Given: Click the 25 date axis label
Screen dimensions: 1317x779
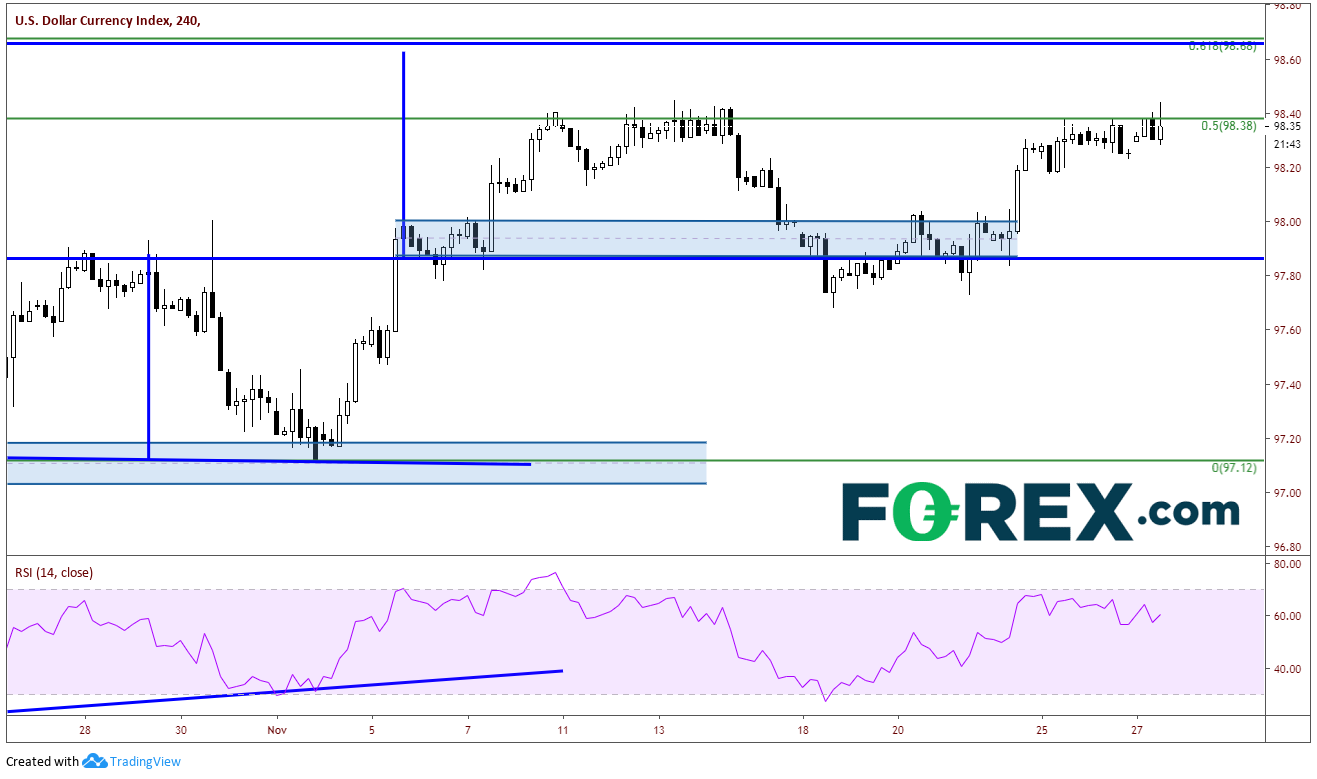Looking at the screenshot, I should click(1042, 731).
